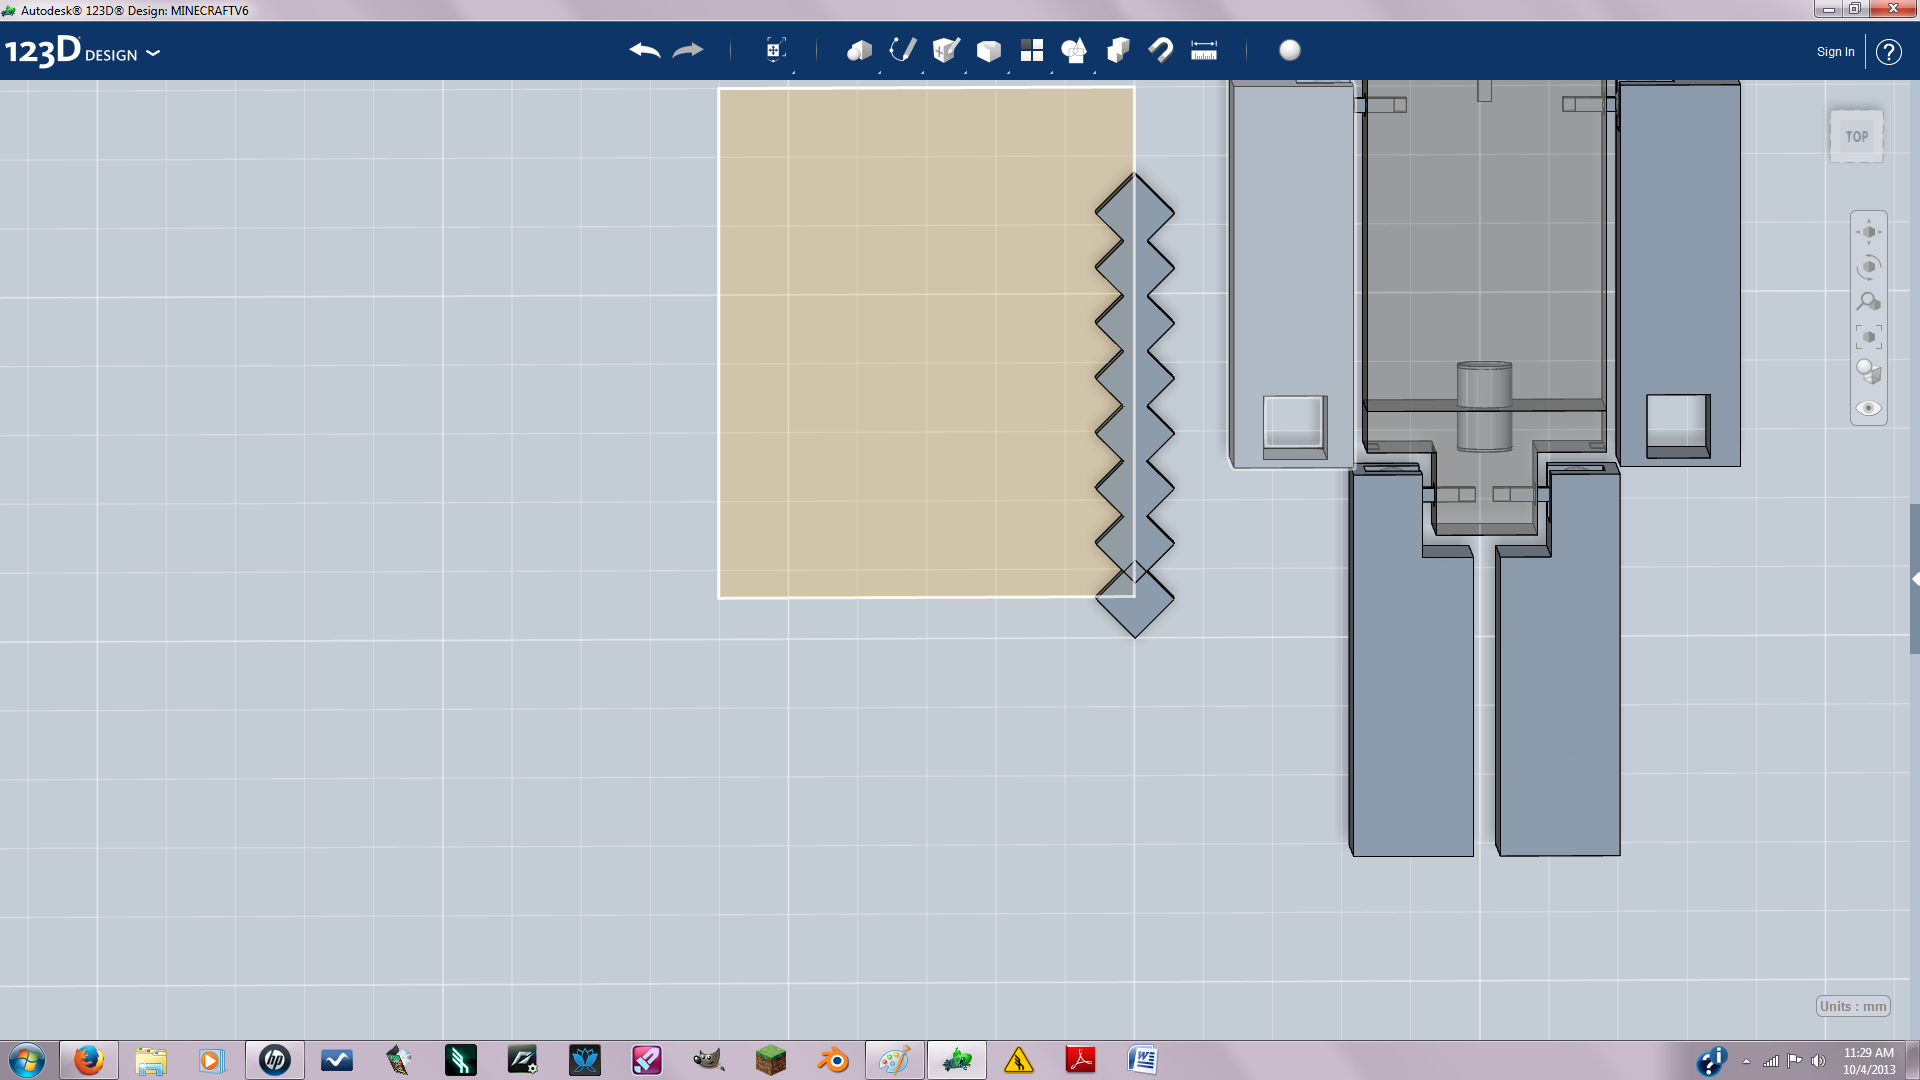Viewport: 1920px width, 1080px height.
Task: Select the Zoom navigation tool
Action: click(x=1869, y=302)
